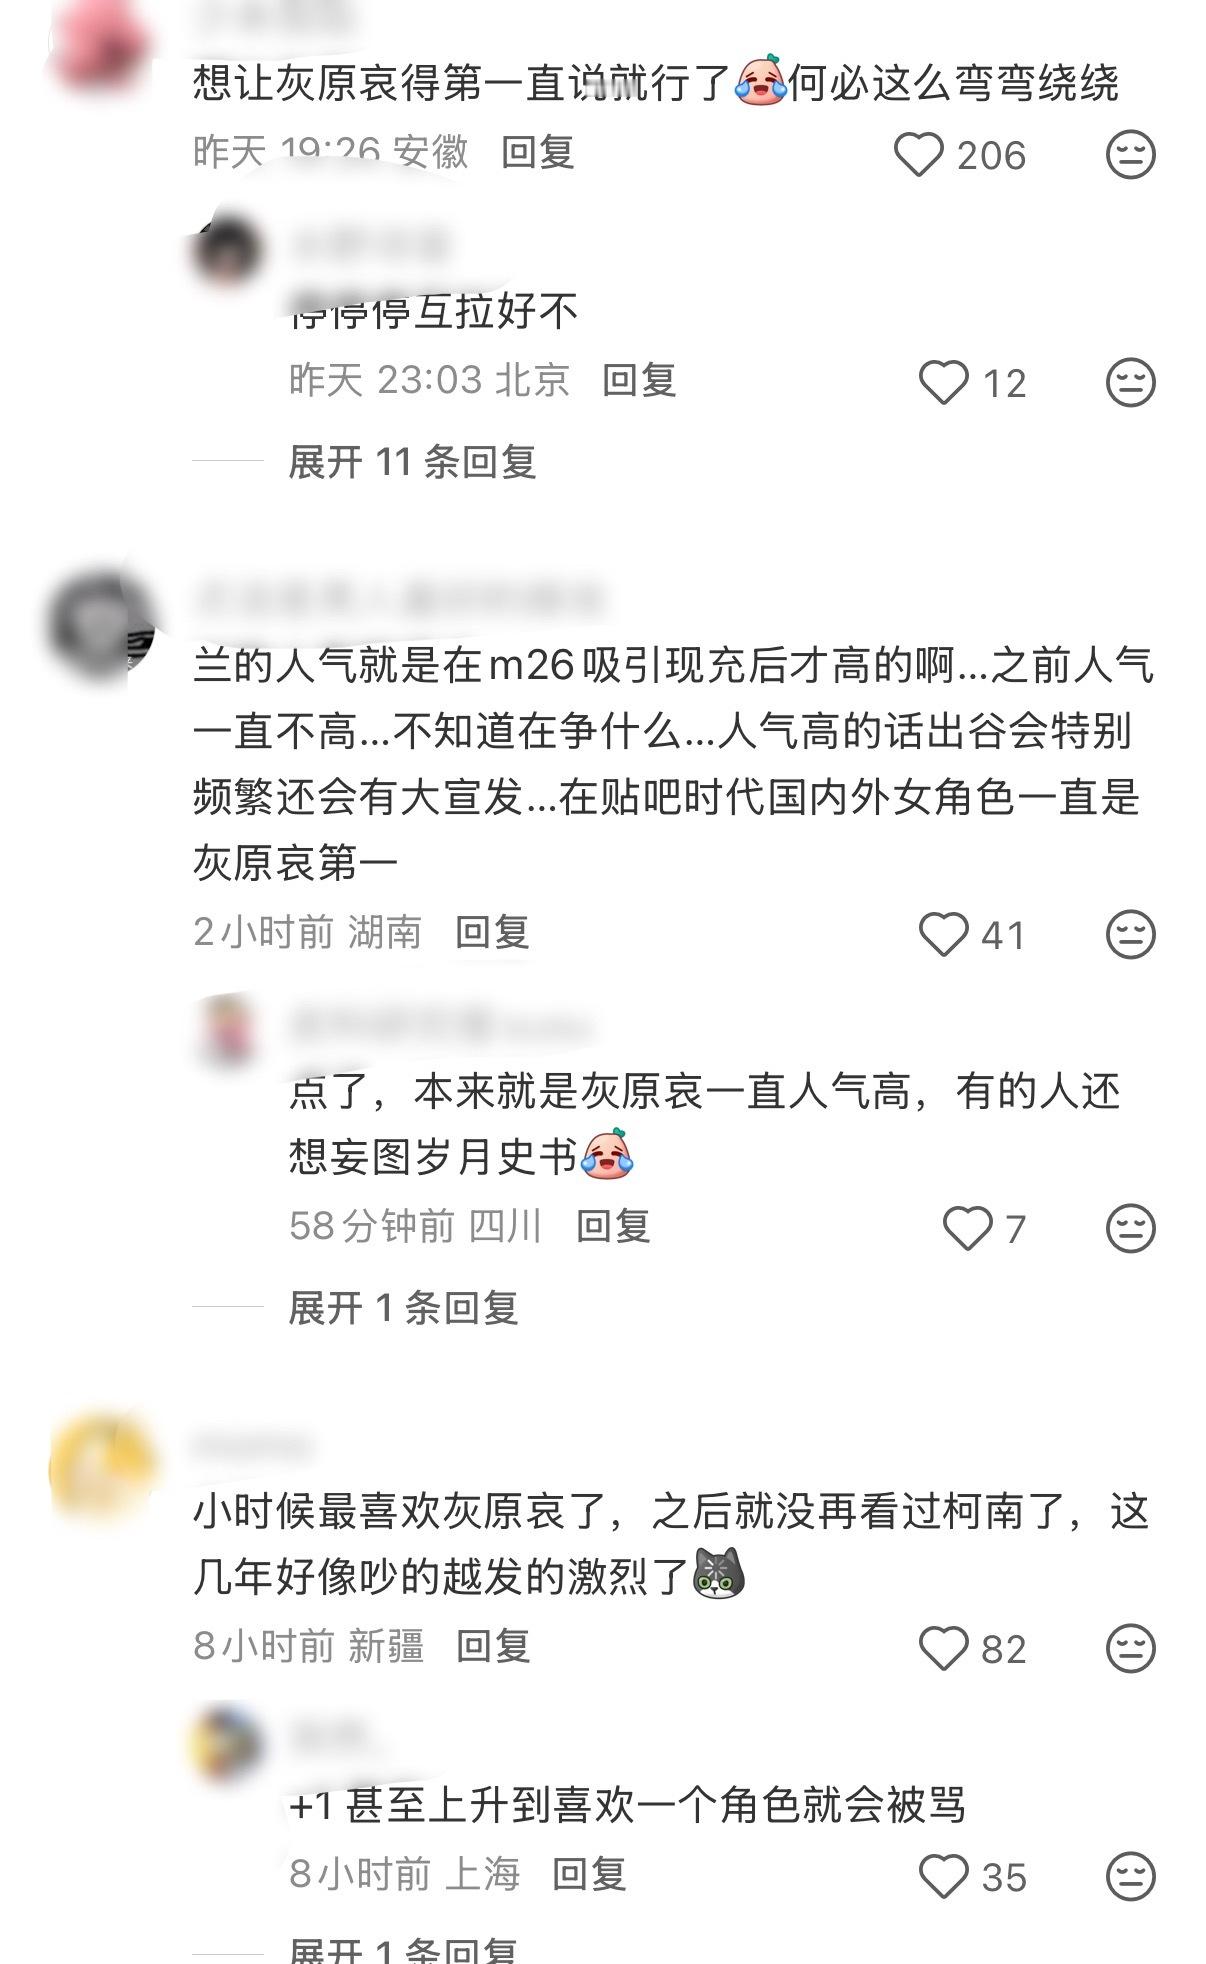The image size is (1206, 1964).
Task: Like the Beijing reply with 12 likes
Action: pyautogui.click(x=943, y=383)
